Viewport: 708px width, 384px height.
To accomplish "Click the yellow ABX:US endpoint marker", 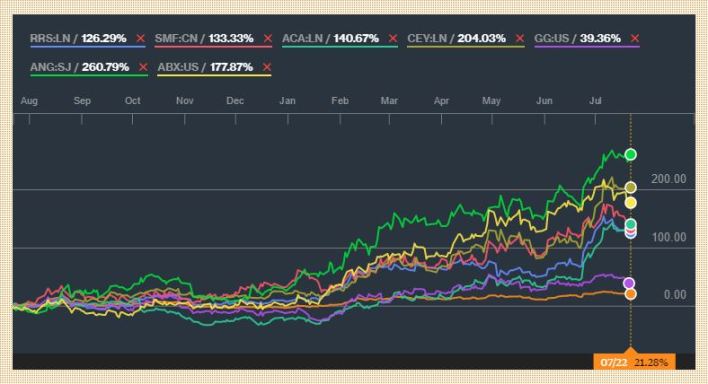I will (630, 202).
